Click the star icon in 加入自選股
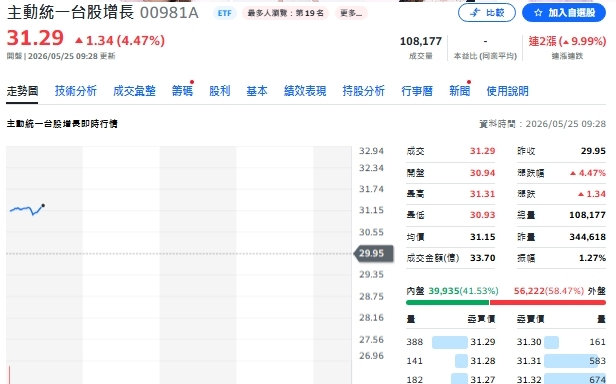Image resolution: width=616 pixels, height=384 pixels. 538,13
